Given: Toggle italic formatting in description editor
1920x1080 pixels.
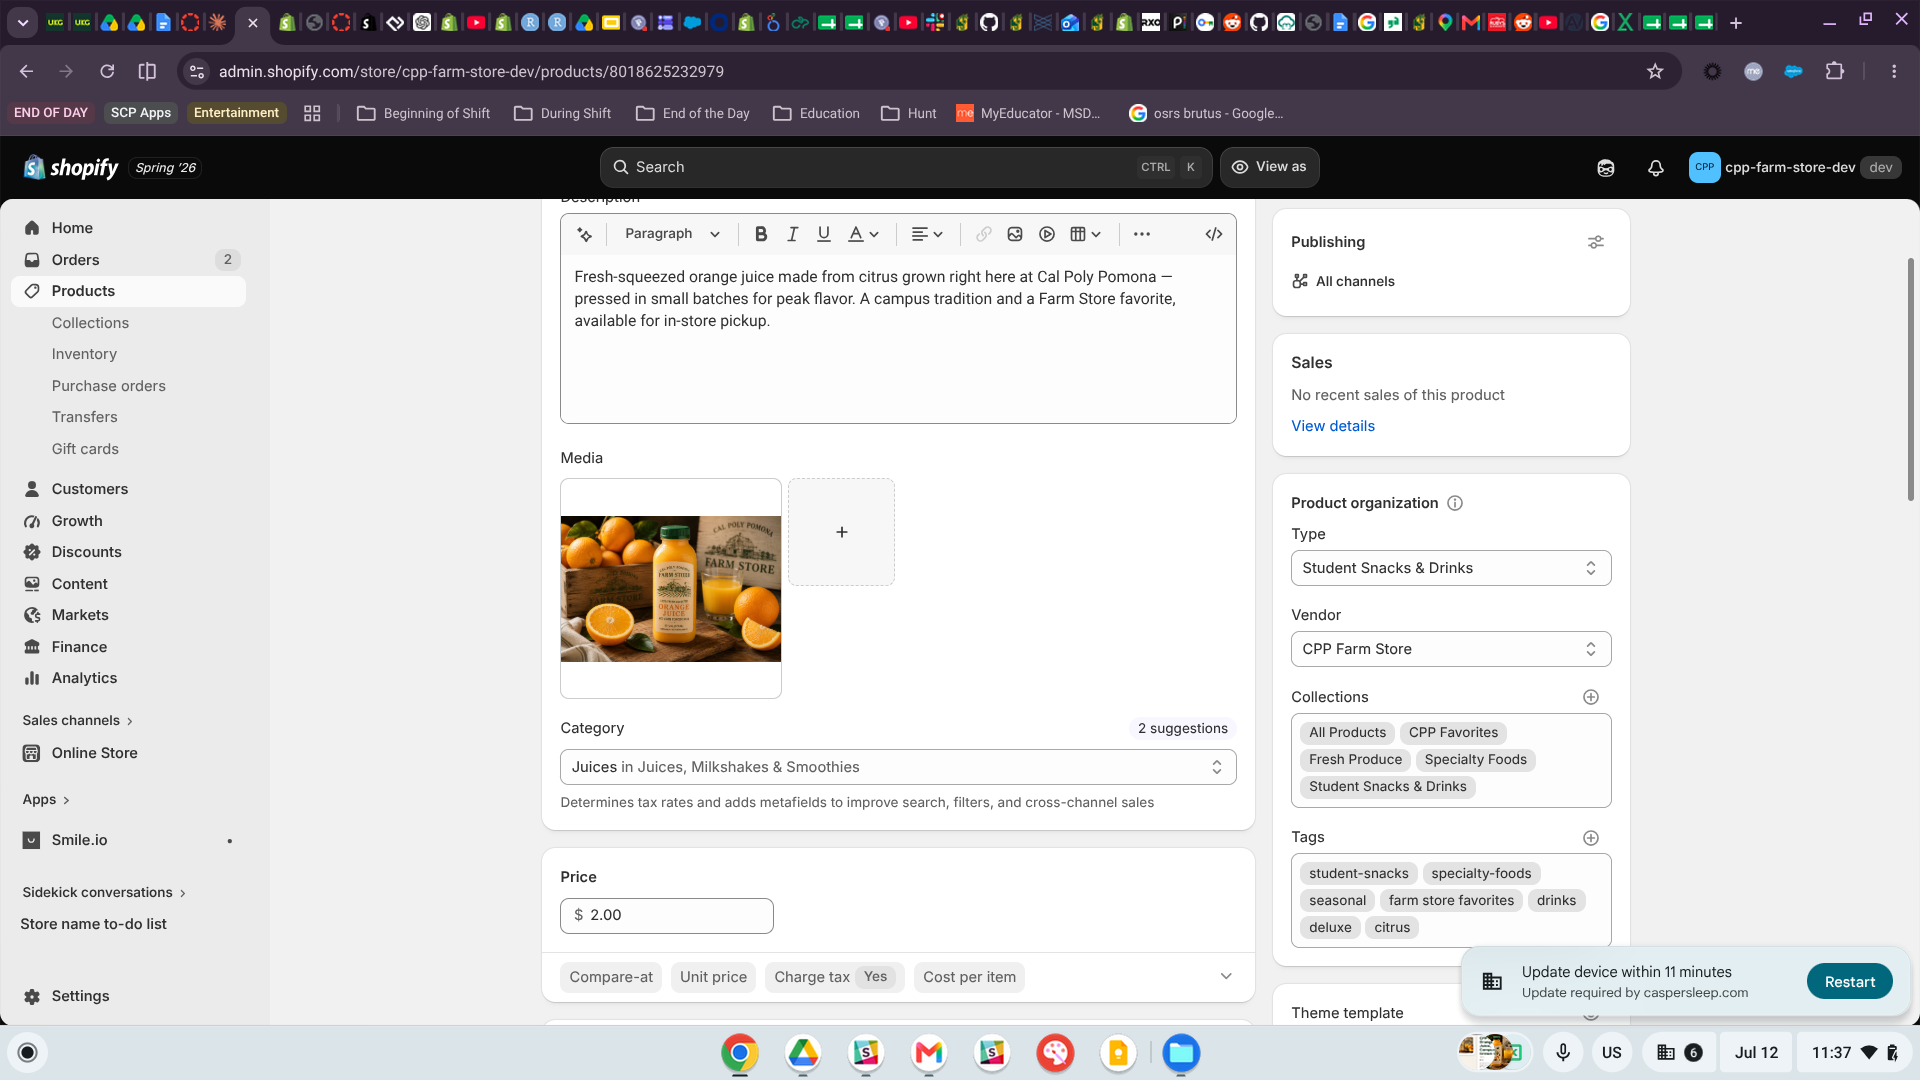Looking at the screenshot, I should [793, 234].
